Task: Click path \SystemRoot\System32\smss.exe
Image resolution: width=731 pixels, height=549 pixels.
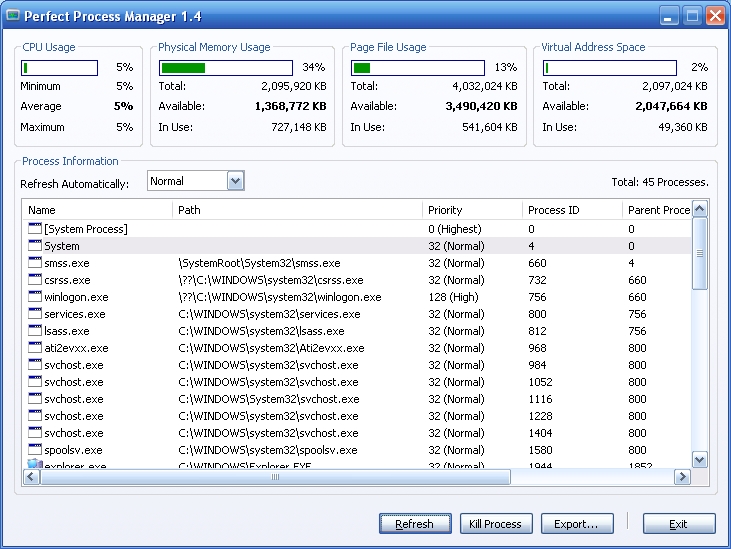Action: [259, 263]
